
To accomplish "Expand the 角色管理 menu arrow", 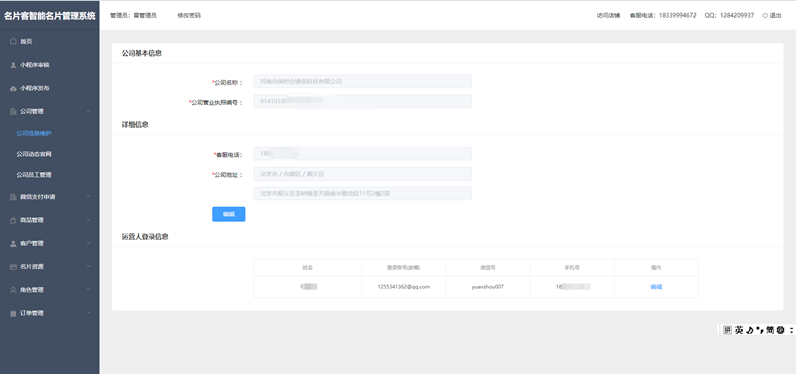I will tap(89, 290).
